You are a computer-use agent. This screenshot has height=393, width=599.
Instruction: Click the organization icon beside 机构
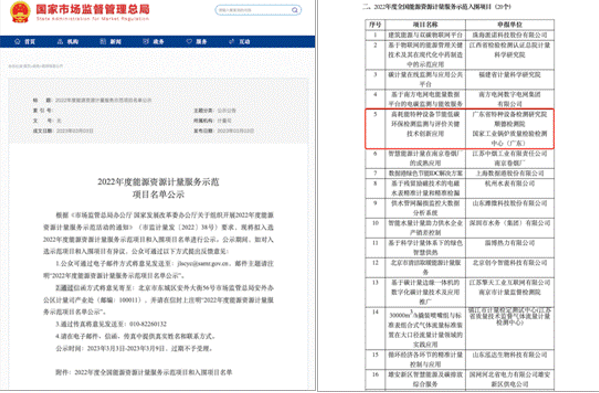(x=60, y=41)
